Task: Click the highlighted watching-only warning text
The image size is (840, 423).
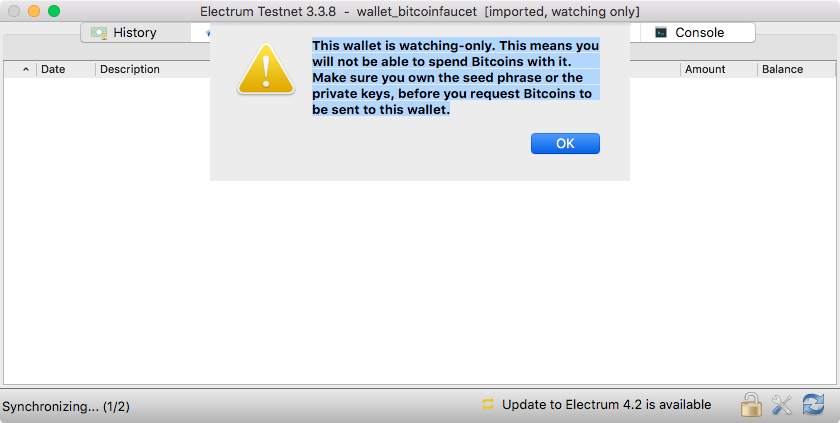Action: click(x=456, y=77)
